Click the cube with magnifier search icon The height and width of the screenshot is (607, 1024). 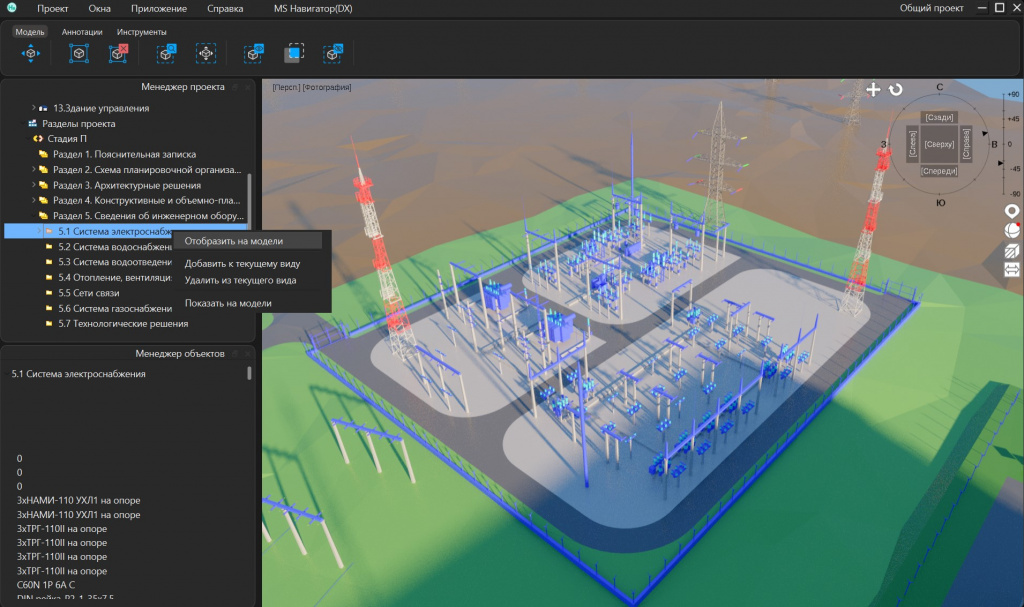(167, 53)
